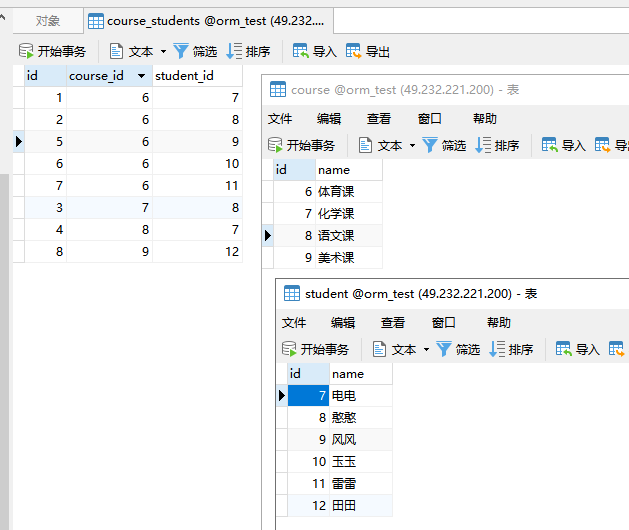Viewport: 629px width, 530px height.
Task: Select highlighted id cell 7 in student table
Action: tap(308, 396)
